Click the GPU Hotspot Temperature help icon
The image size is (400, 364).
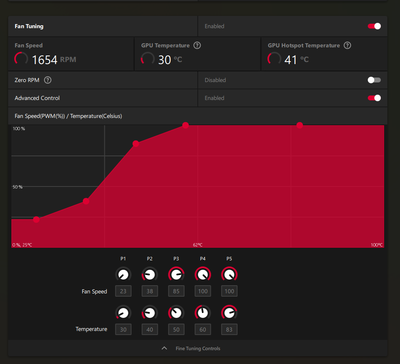coord(347,45)
